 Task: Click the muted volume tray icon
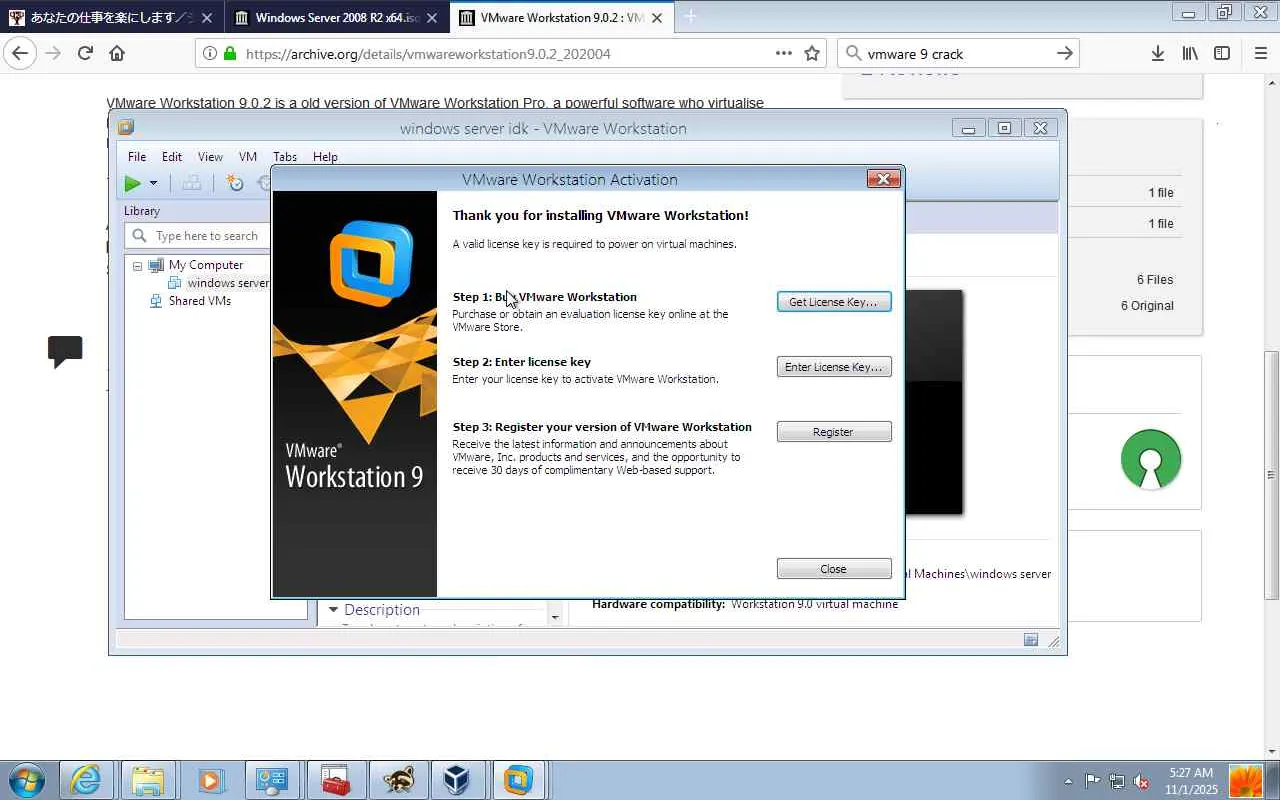[1141, 782]
